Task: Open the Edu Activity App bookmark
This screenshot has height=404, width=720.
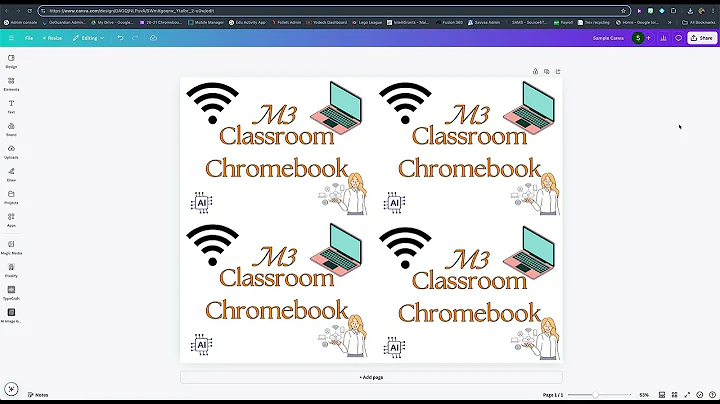Action: pyautogui.click(x=248, y=22)
